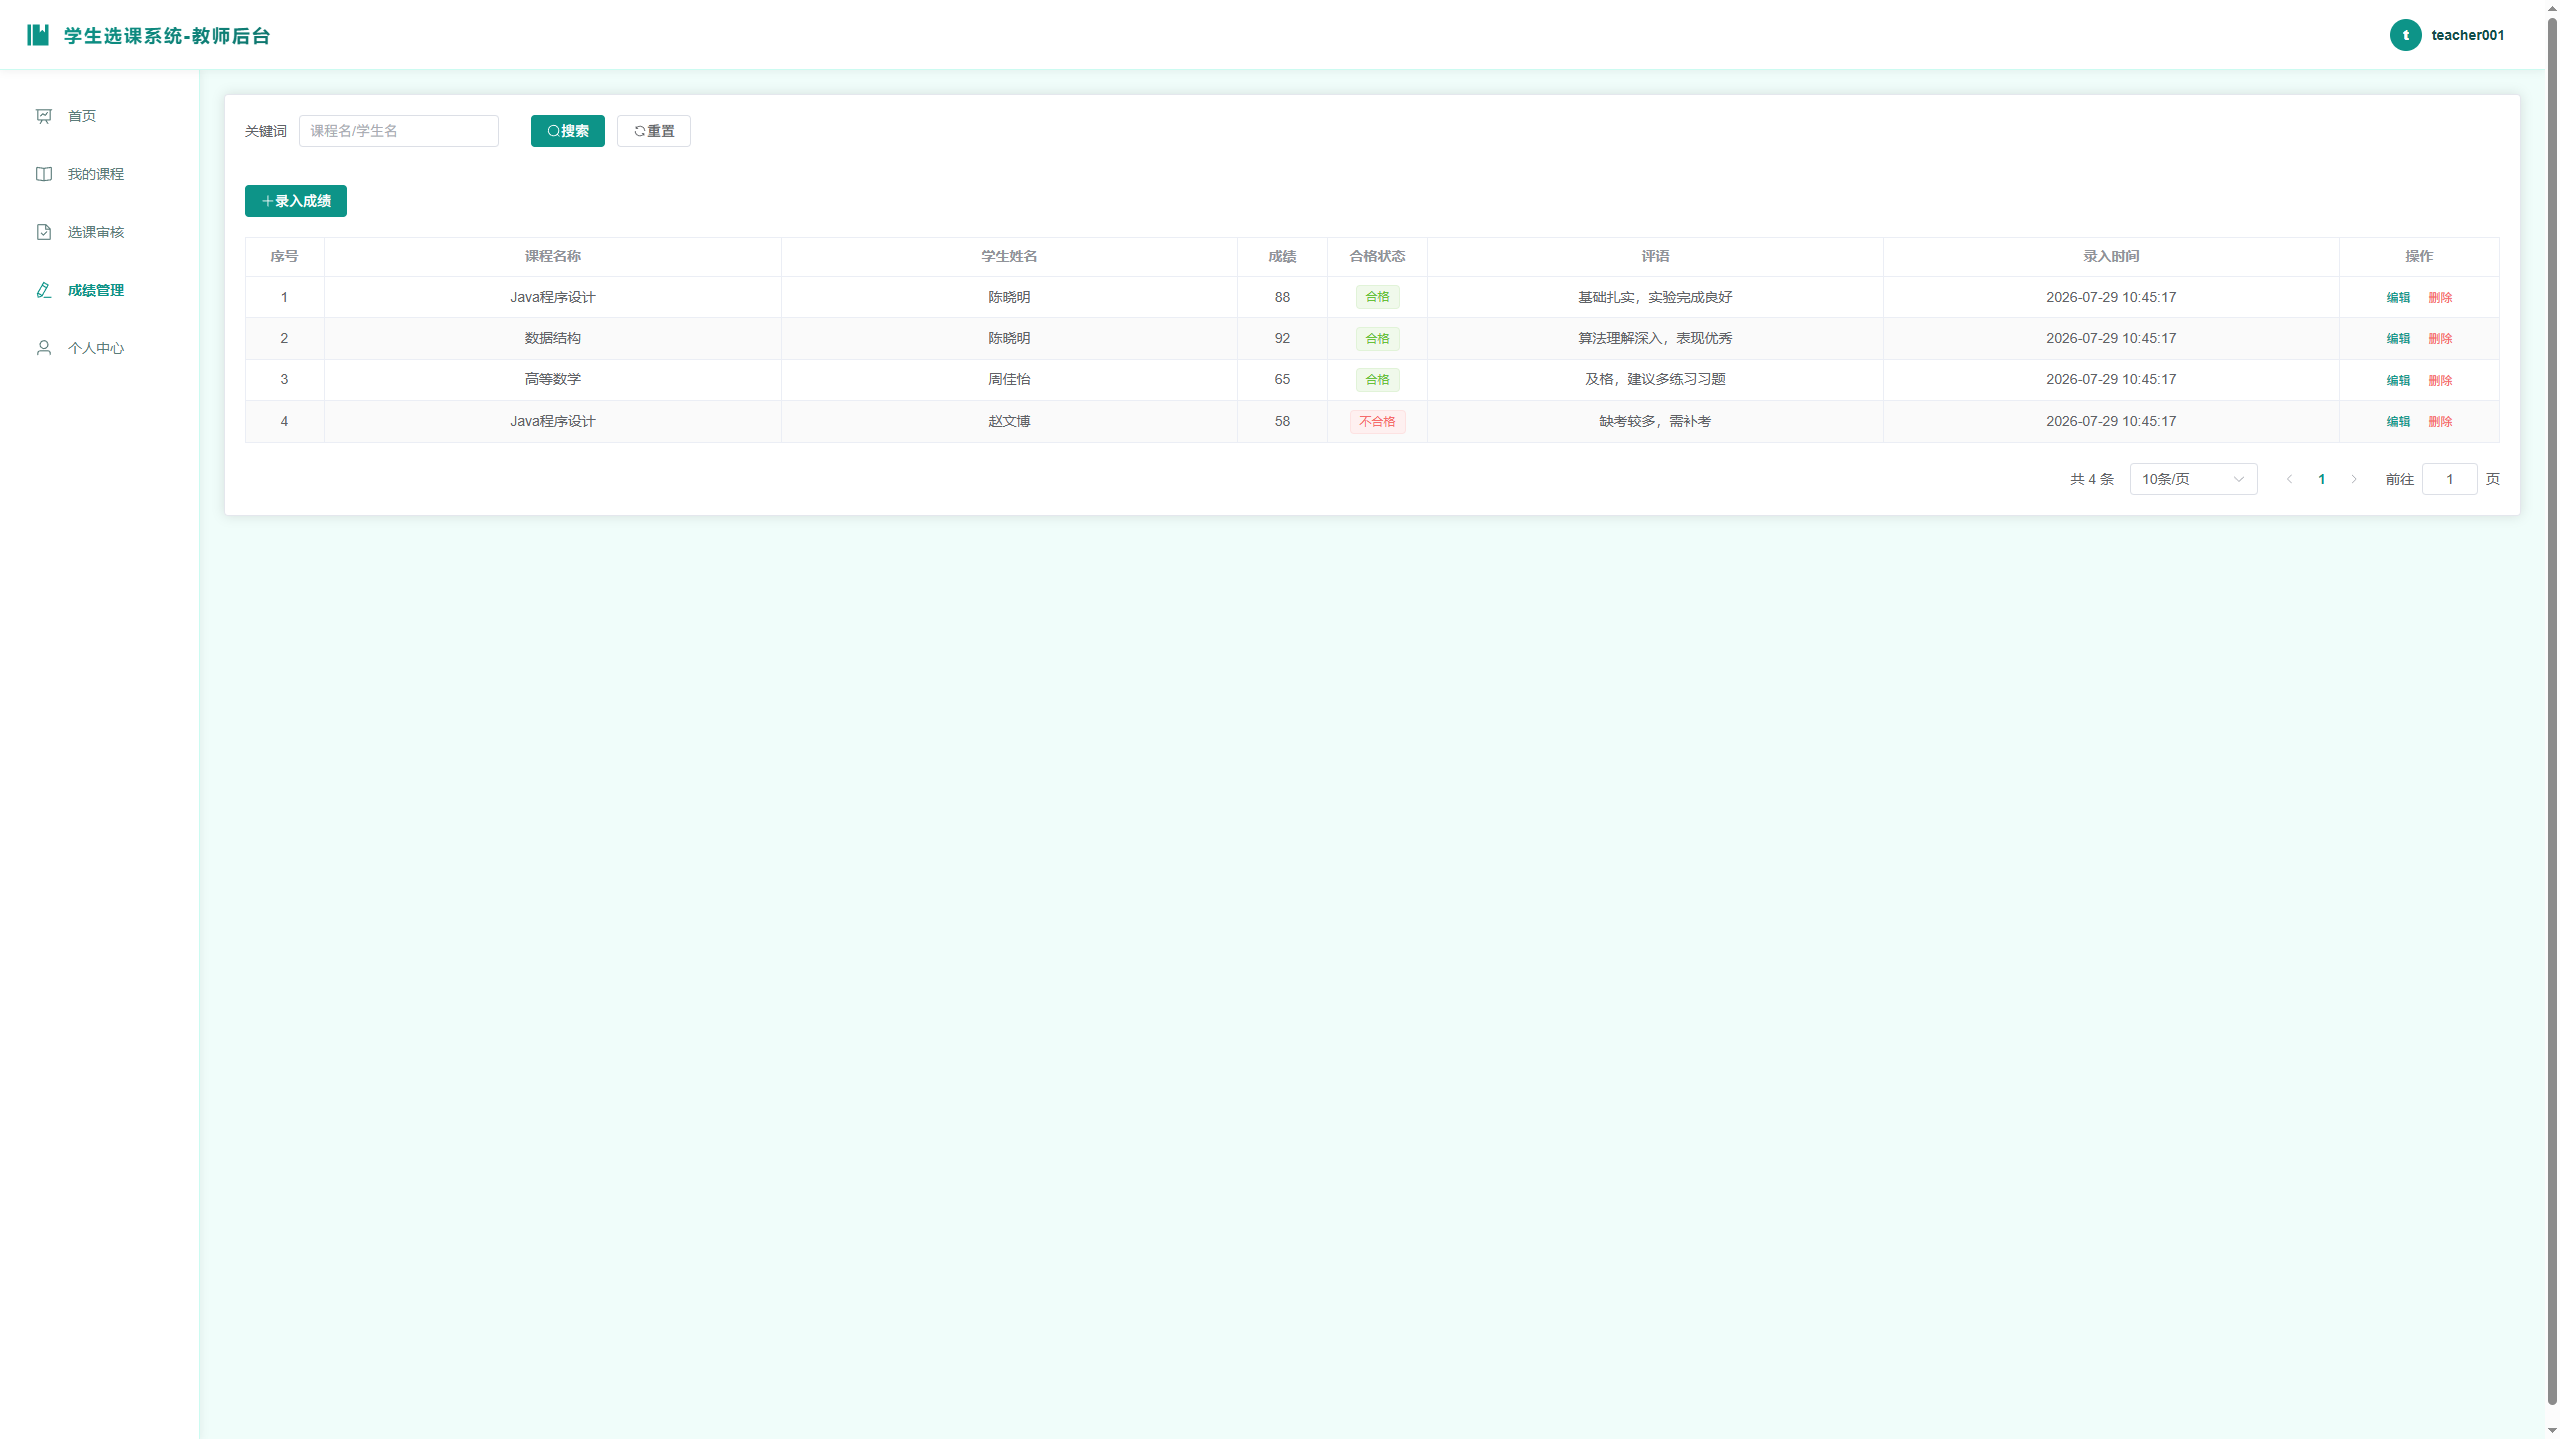Click the 评语 column header
Screen dimensions: 2560x1439
[1655, 256]
